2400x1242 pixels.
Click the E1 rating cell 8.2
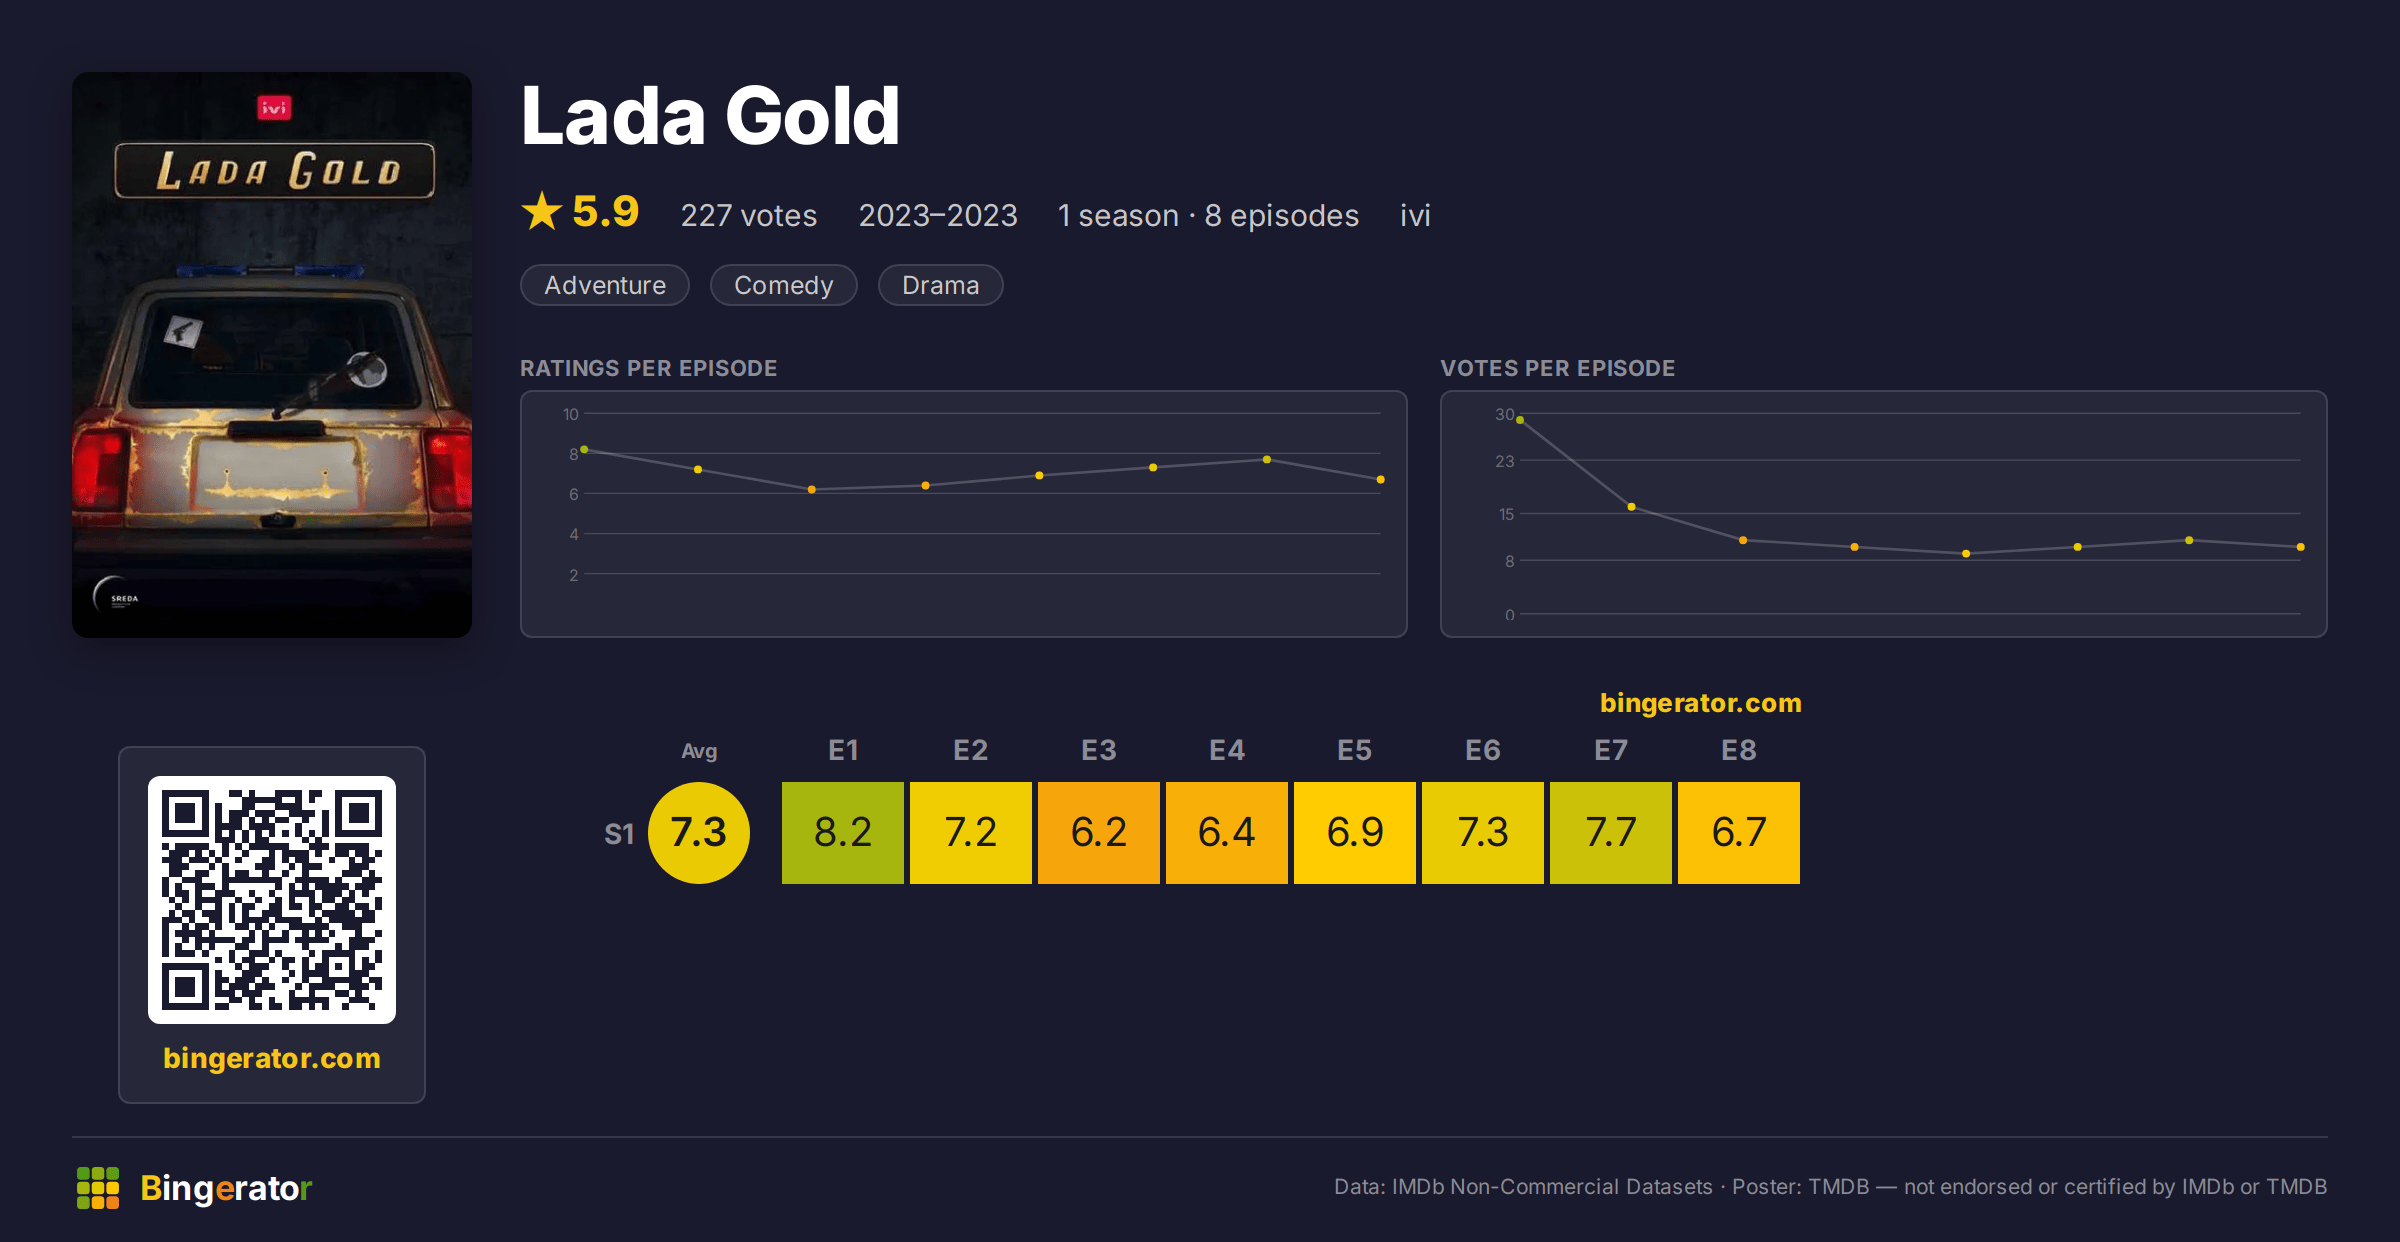click(843, 833)
